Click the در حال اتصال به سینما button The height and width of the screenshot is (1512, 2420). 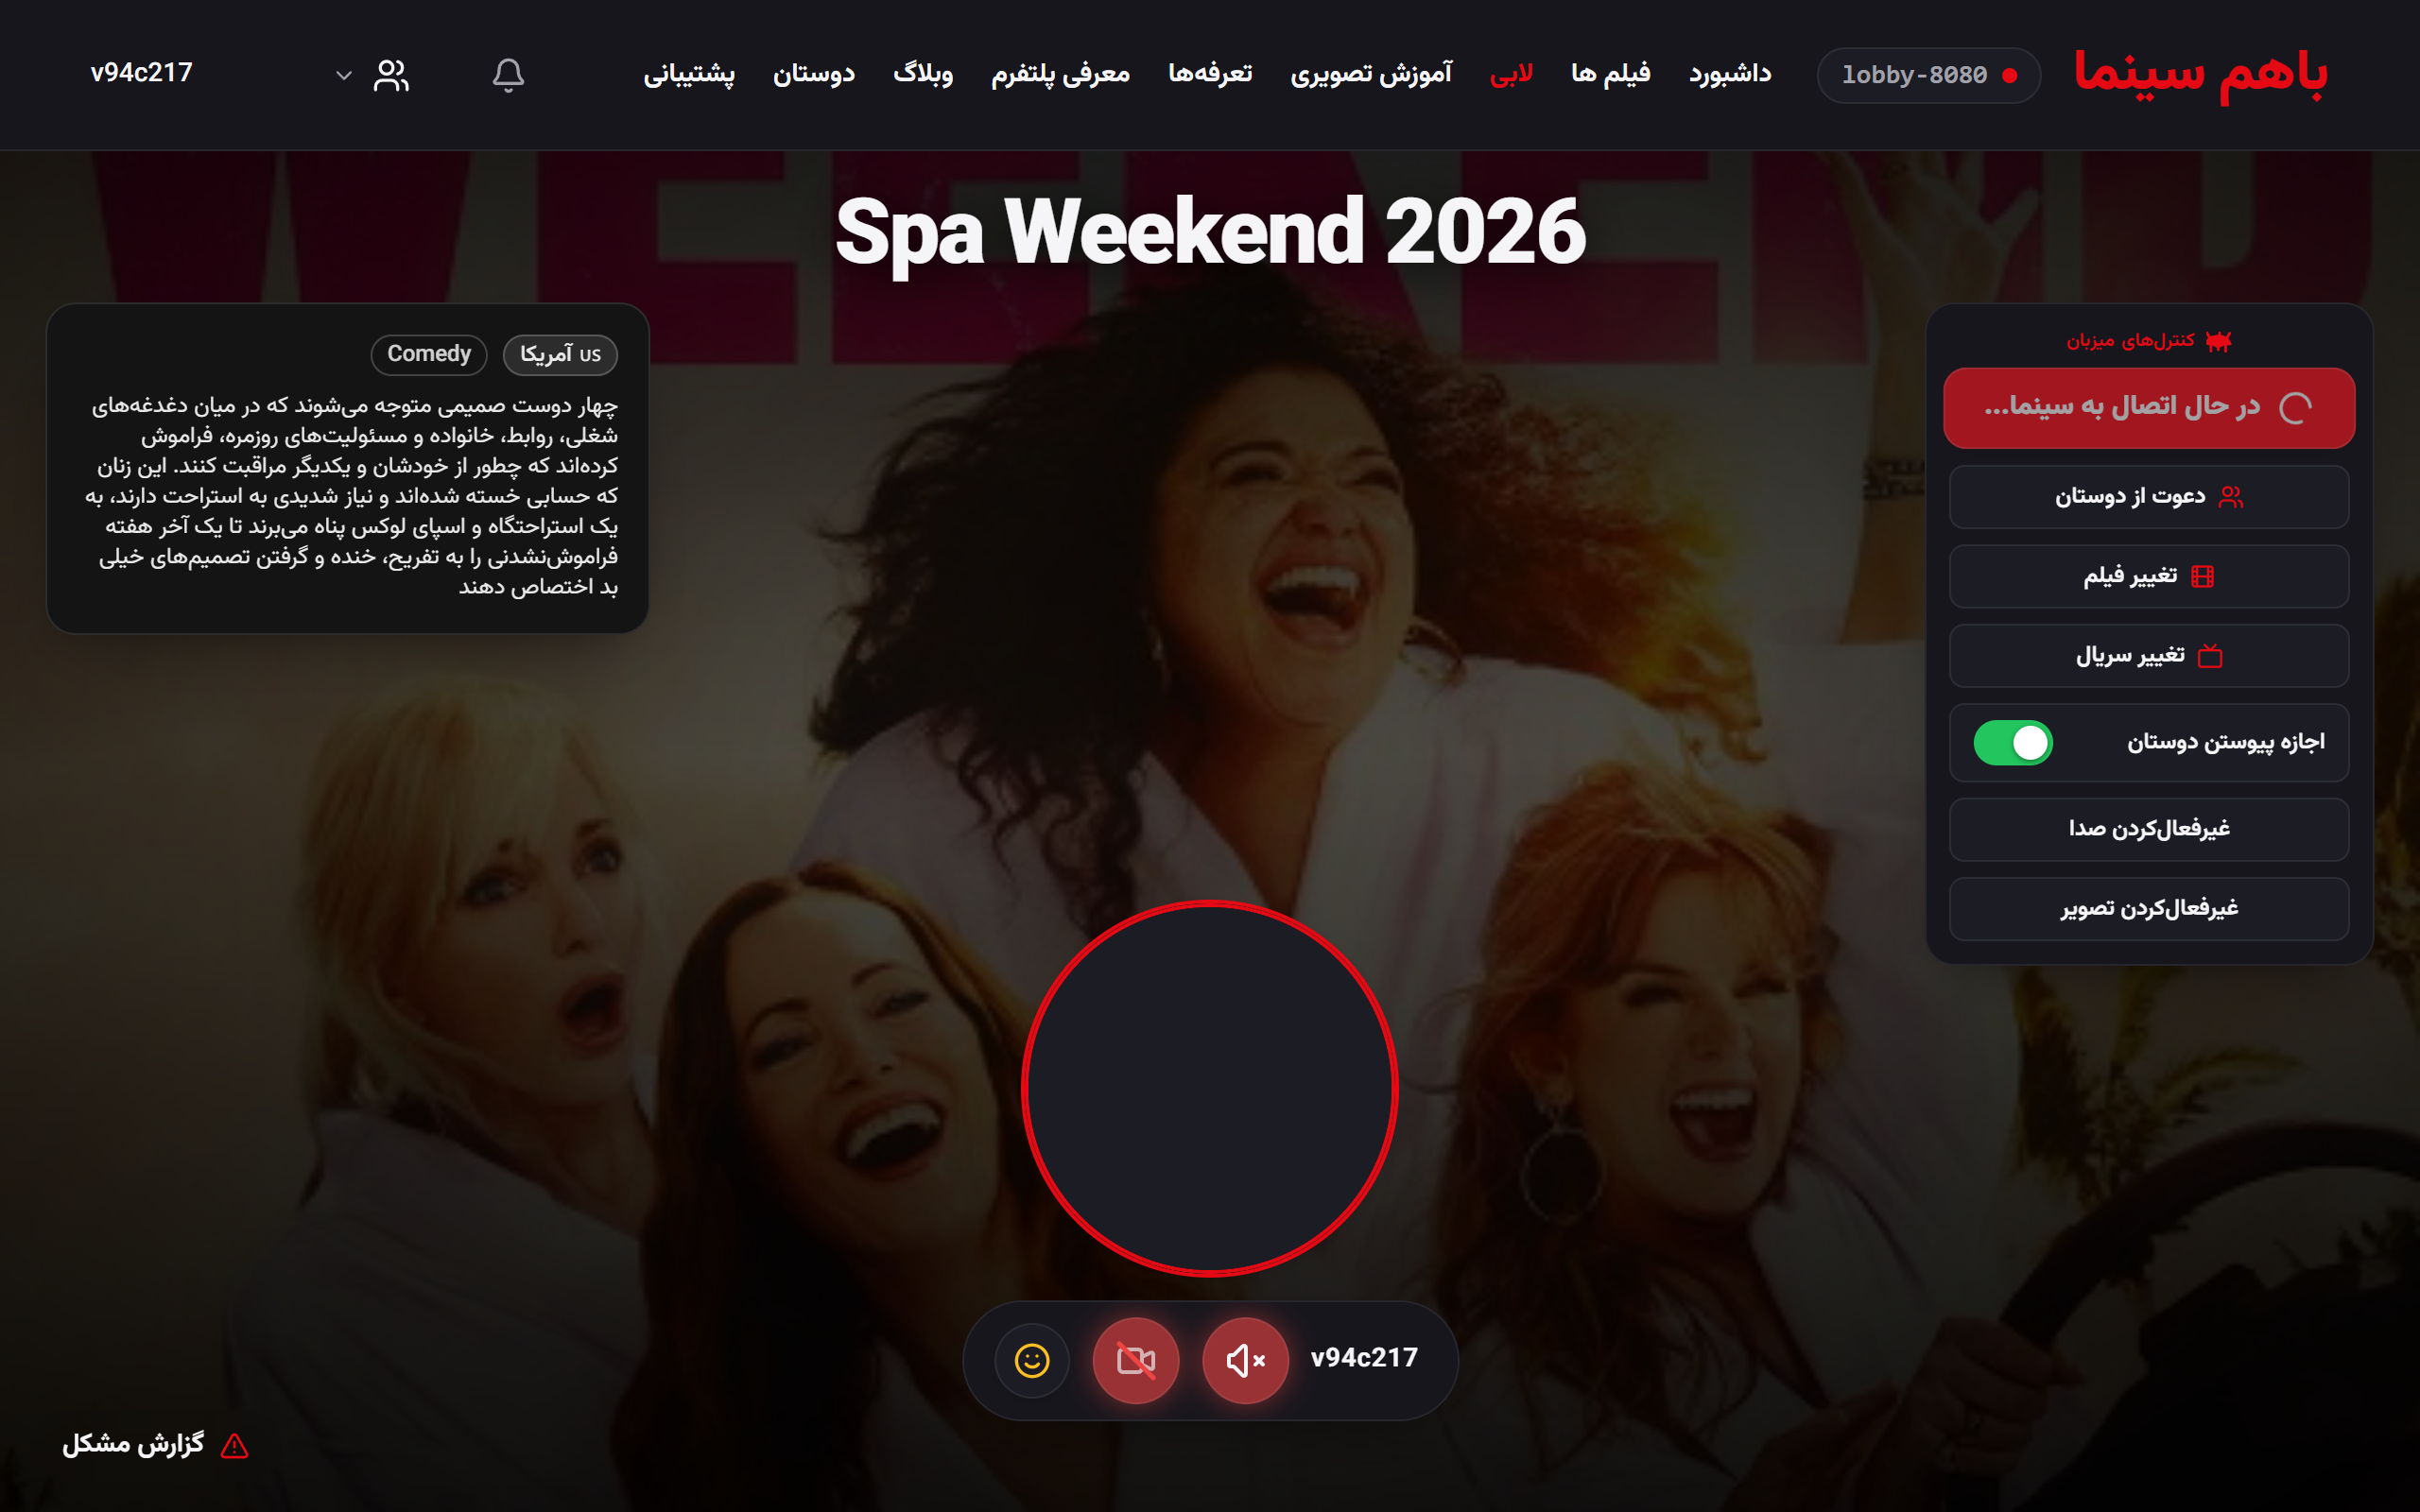[2149, 408]
